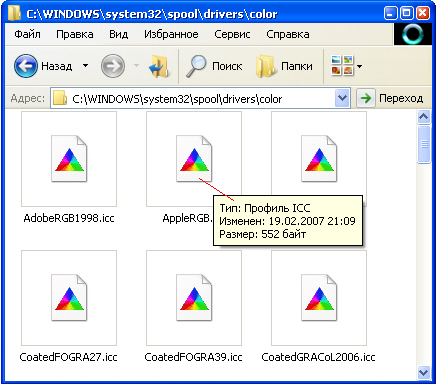Click the address path field
Image resolution: width=439 pixels, height=386 pixels.
pos(200,99)
